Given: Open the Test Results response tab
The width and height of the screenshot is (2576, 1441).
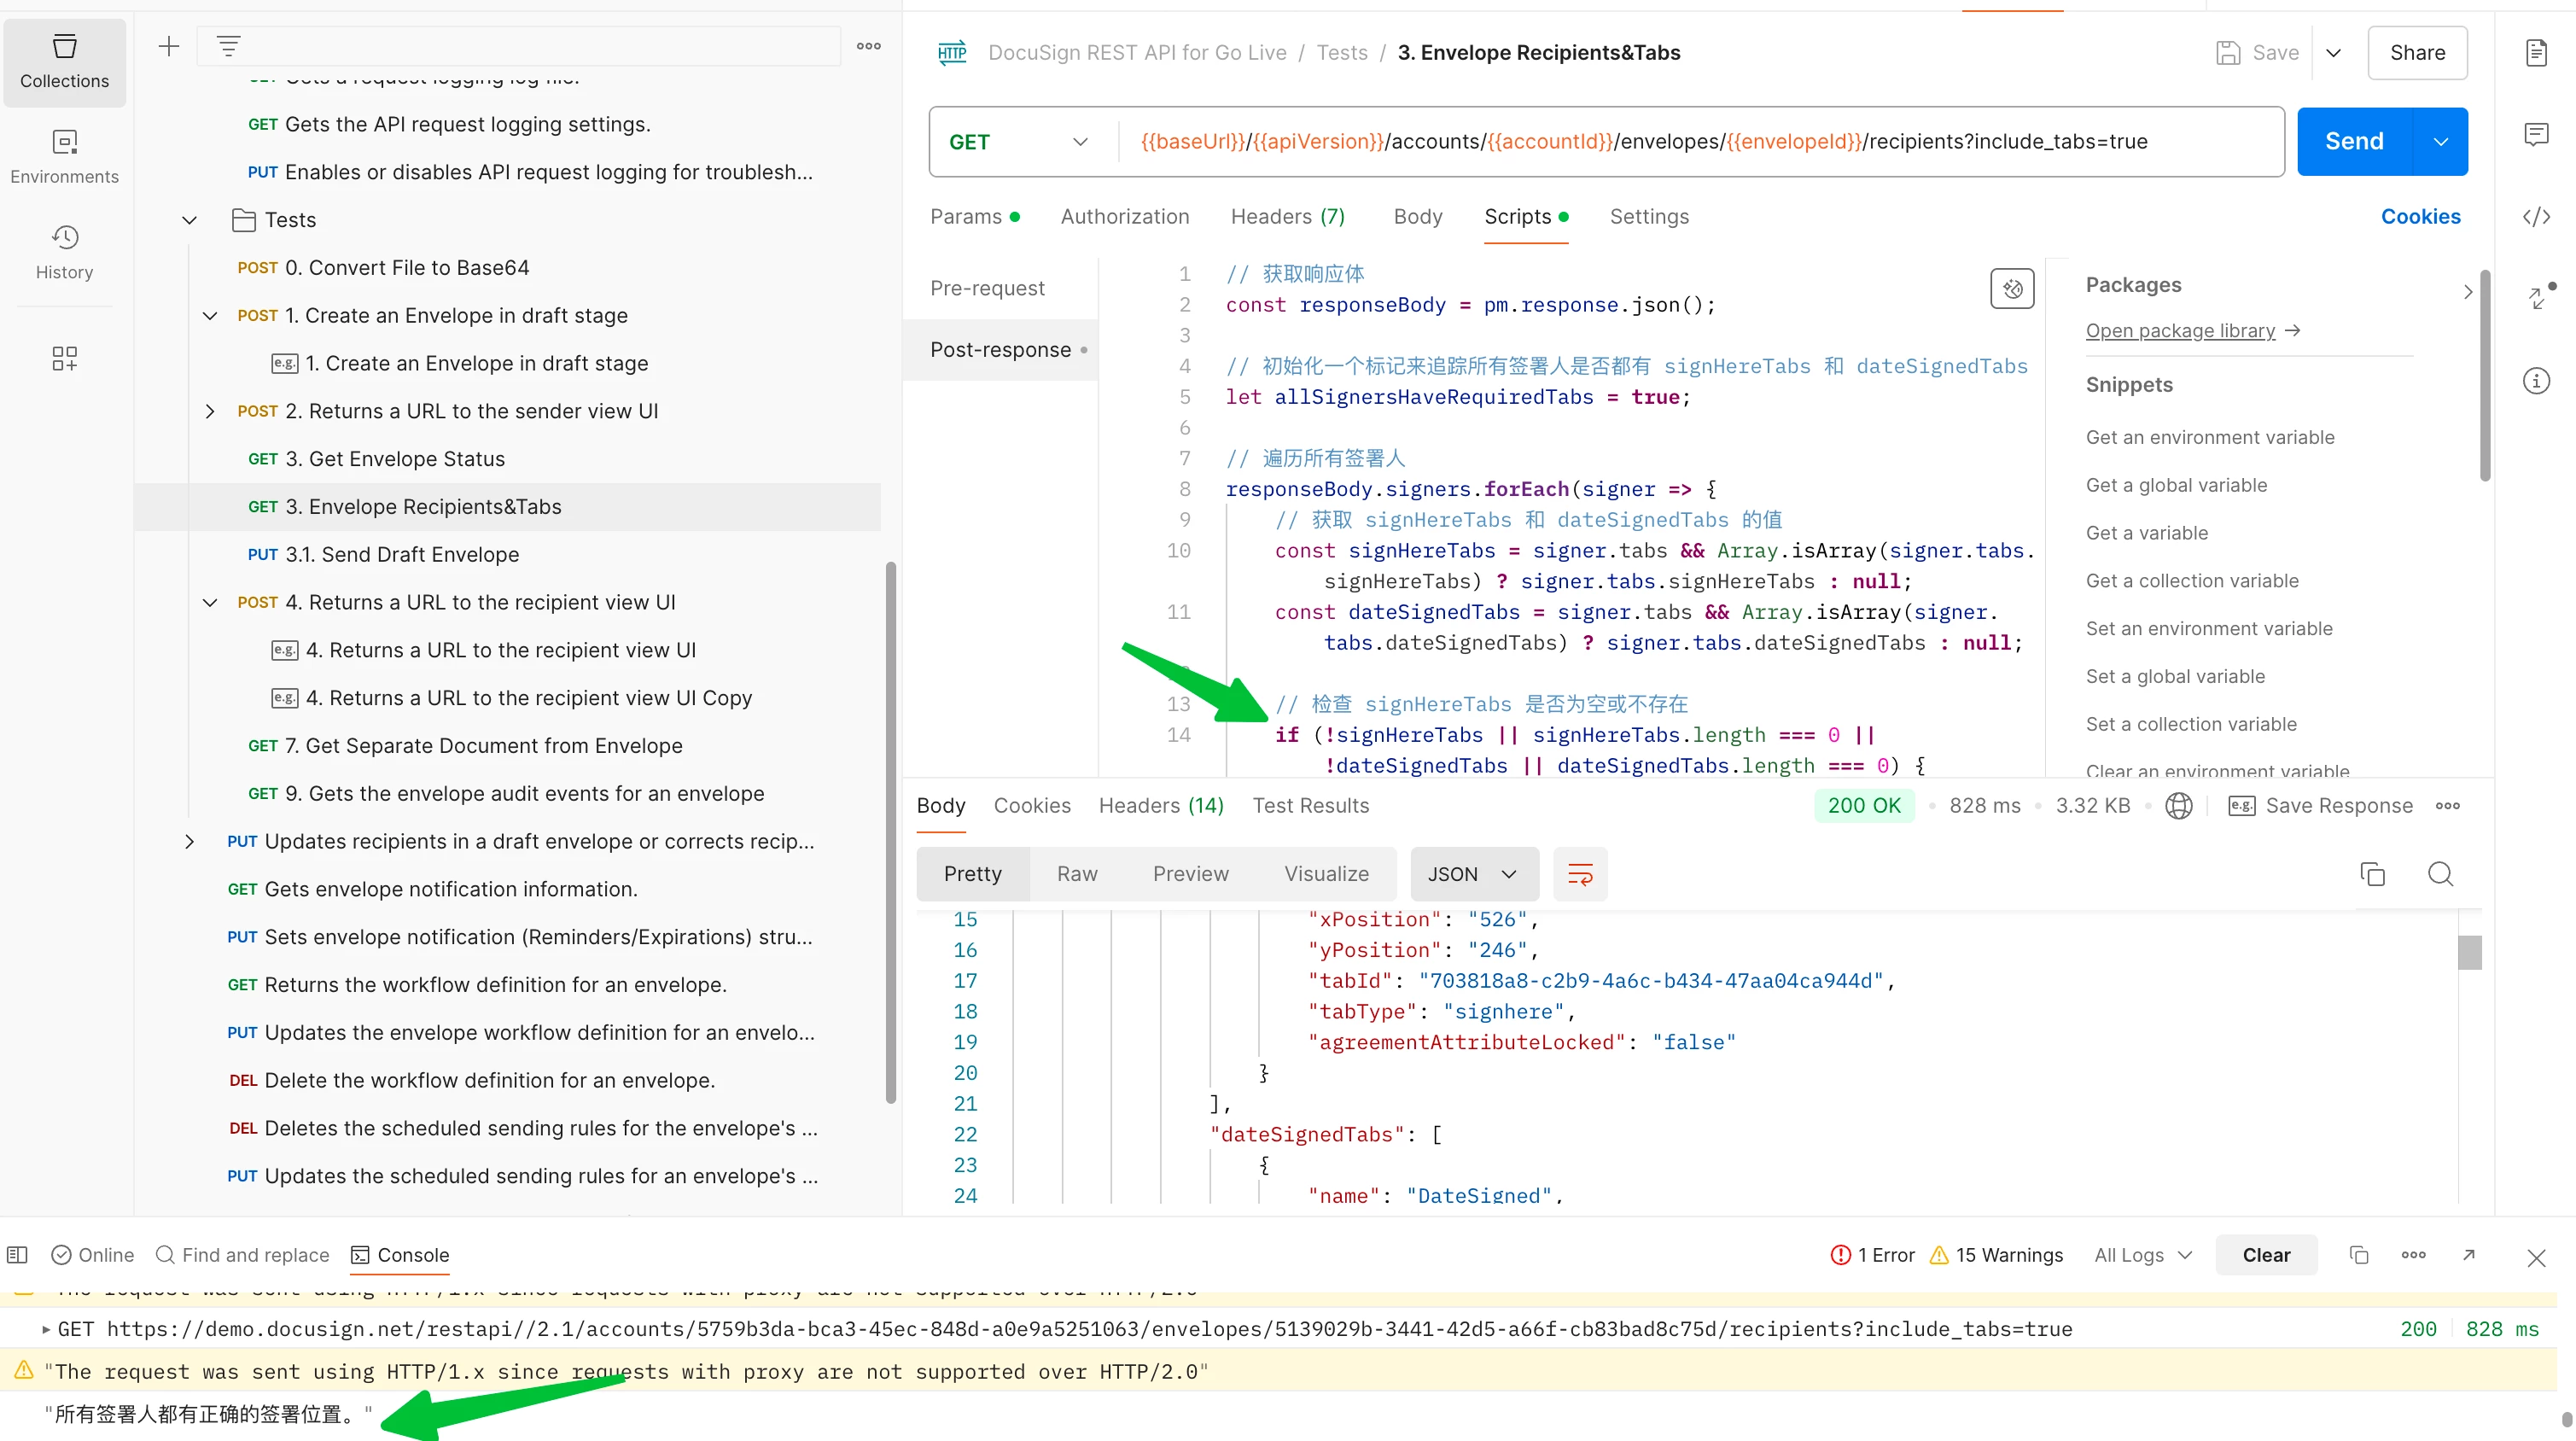Looking at the screenshot, I should click(x=1310, y=806).
